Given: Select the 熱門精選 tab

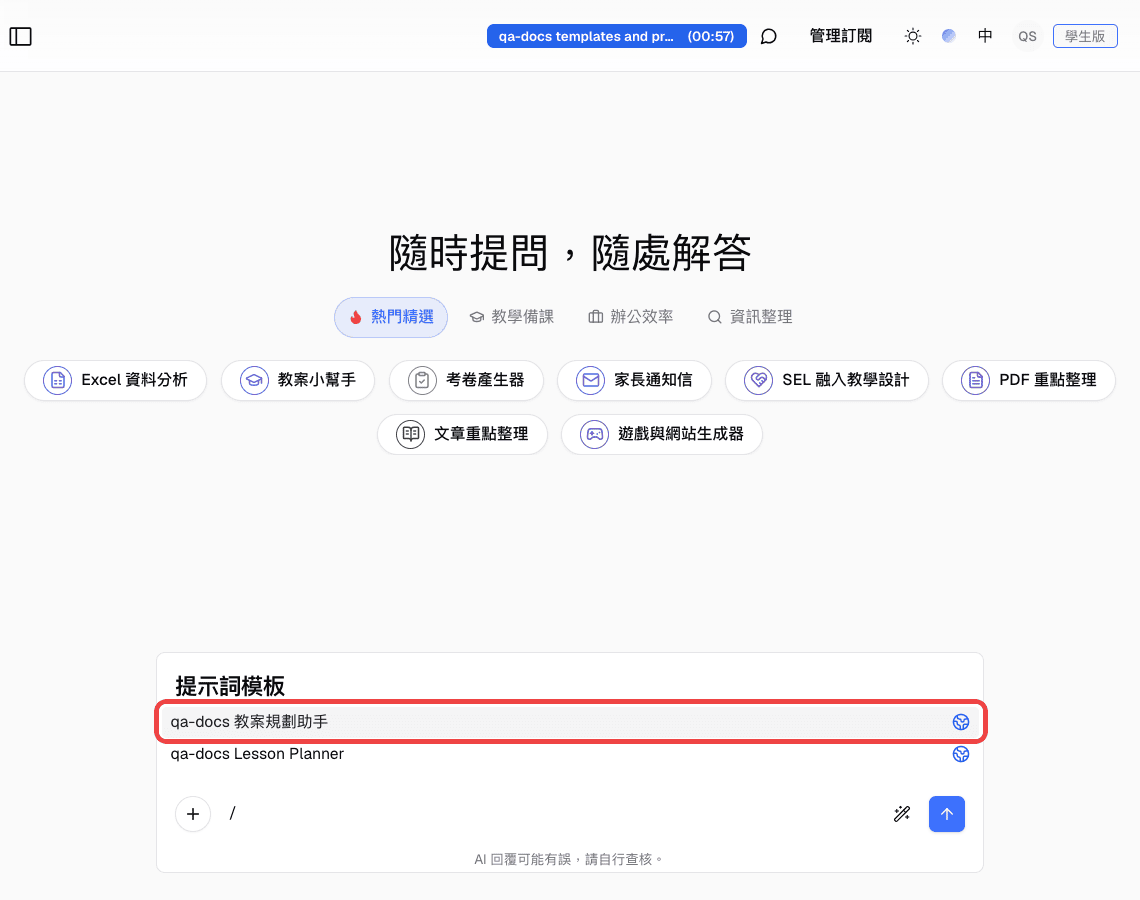Looking at the screenshot, I should 391,317.
